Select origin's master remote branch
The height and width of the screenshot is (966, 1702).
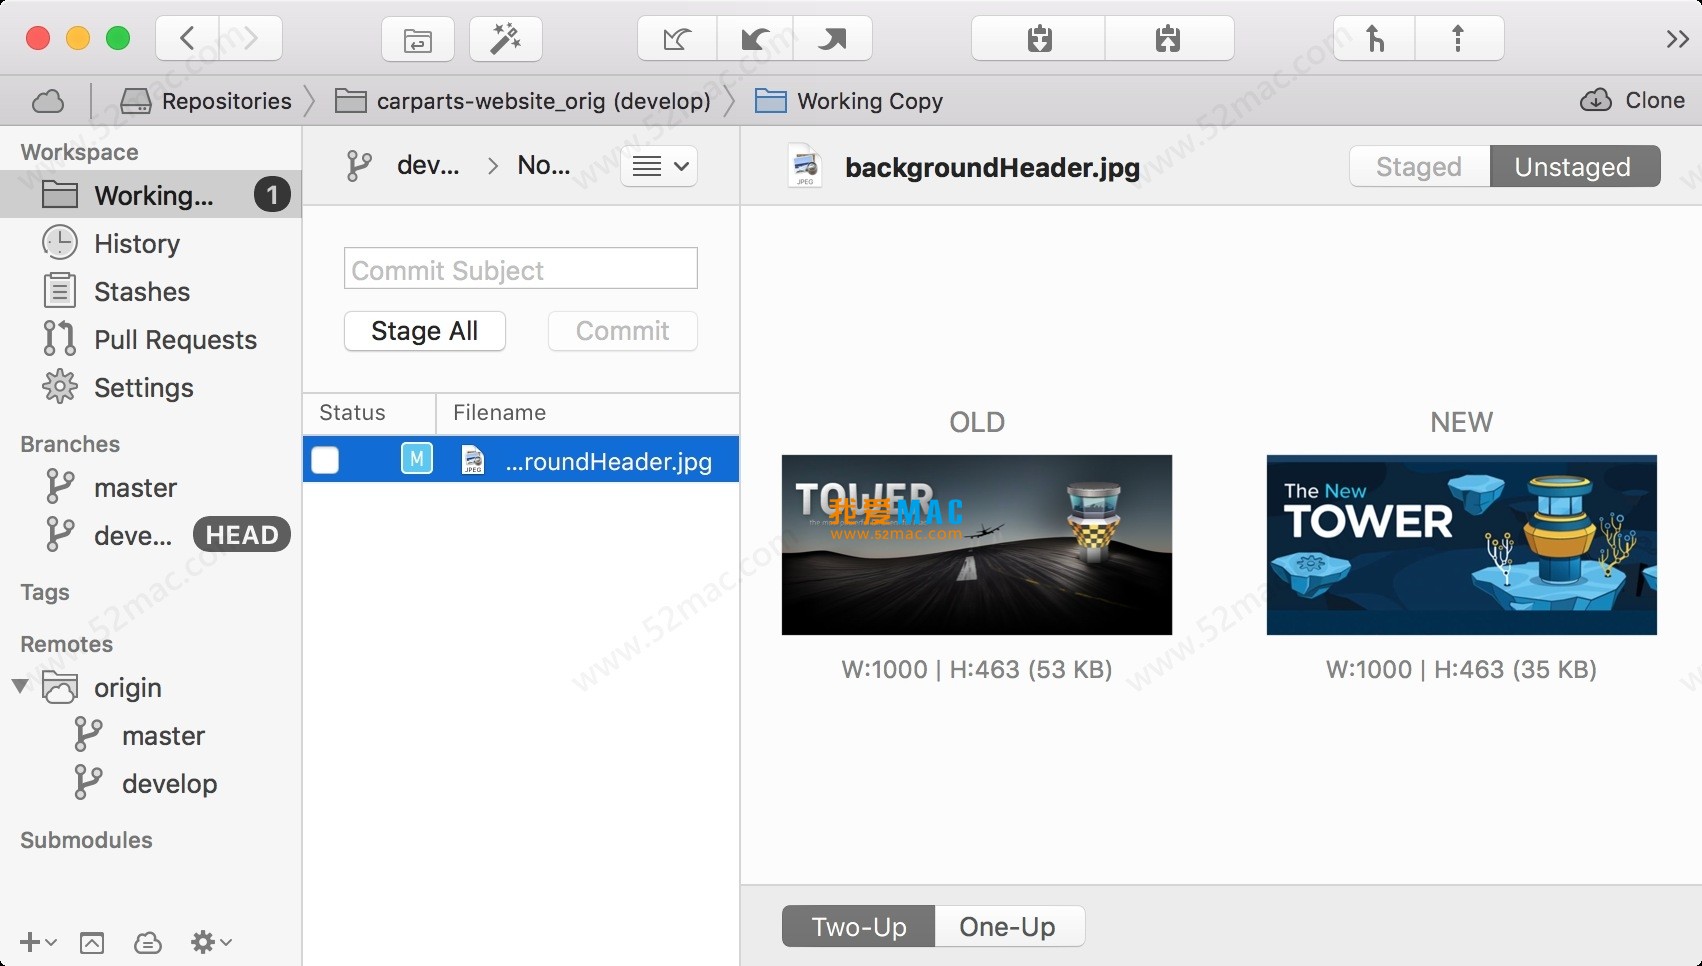(151, 735)
